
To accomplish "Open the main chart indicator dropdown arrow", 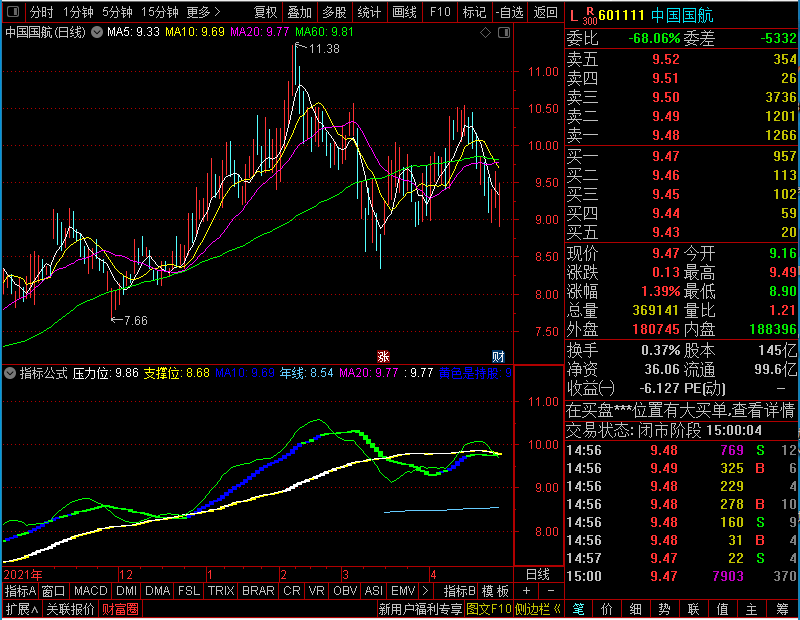I will 97,32.
